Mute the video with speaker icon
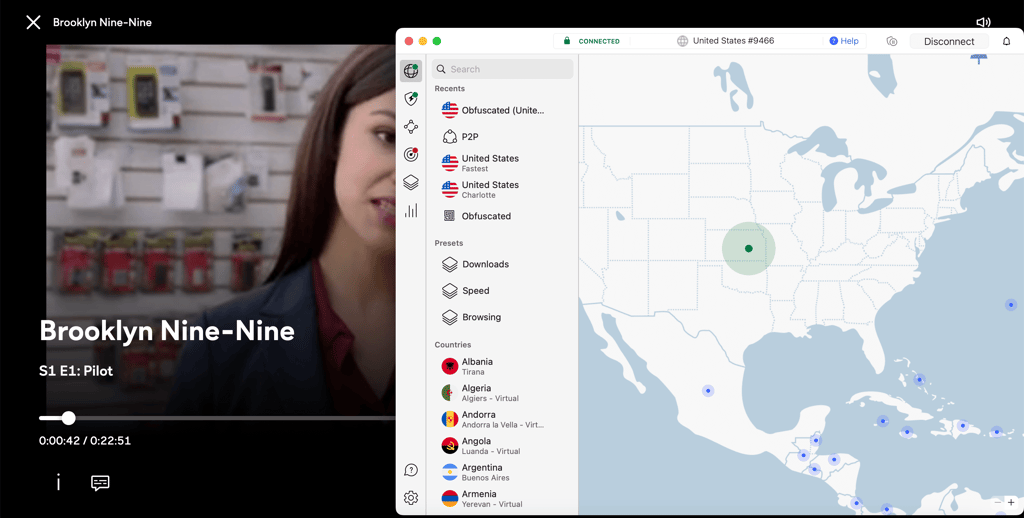Viewport: 1024px width, 518px height. (x=983, y=22)
